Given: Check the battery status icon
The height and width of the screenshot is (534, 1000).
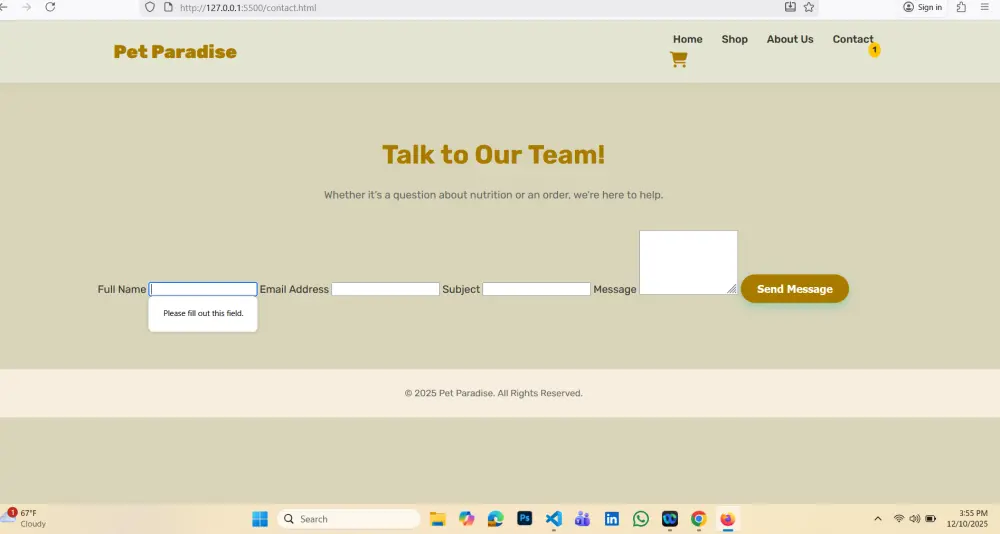Looking at the screenshot, I should point(930,519).
